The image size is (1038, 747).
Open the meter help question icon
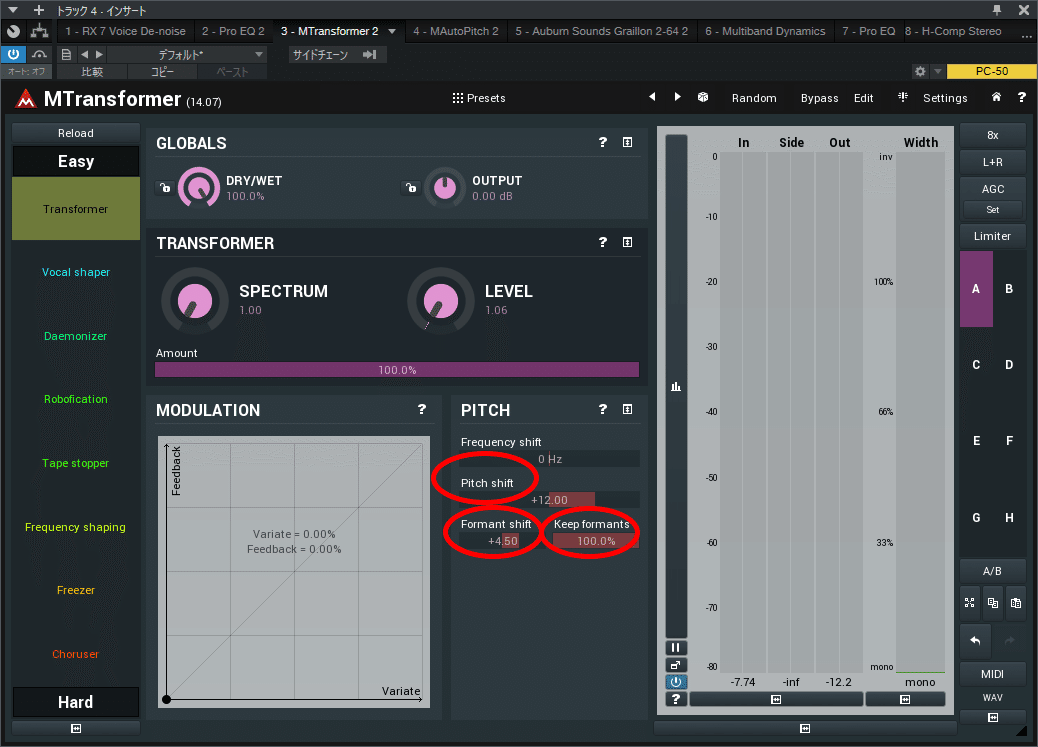676,699
